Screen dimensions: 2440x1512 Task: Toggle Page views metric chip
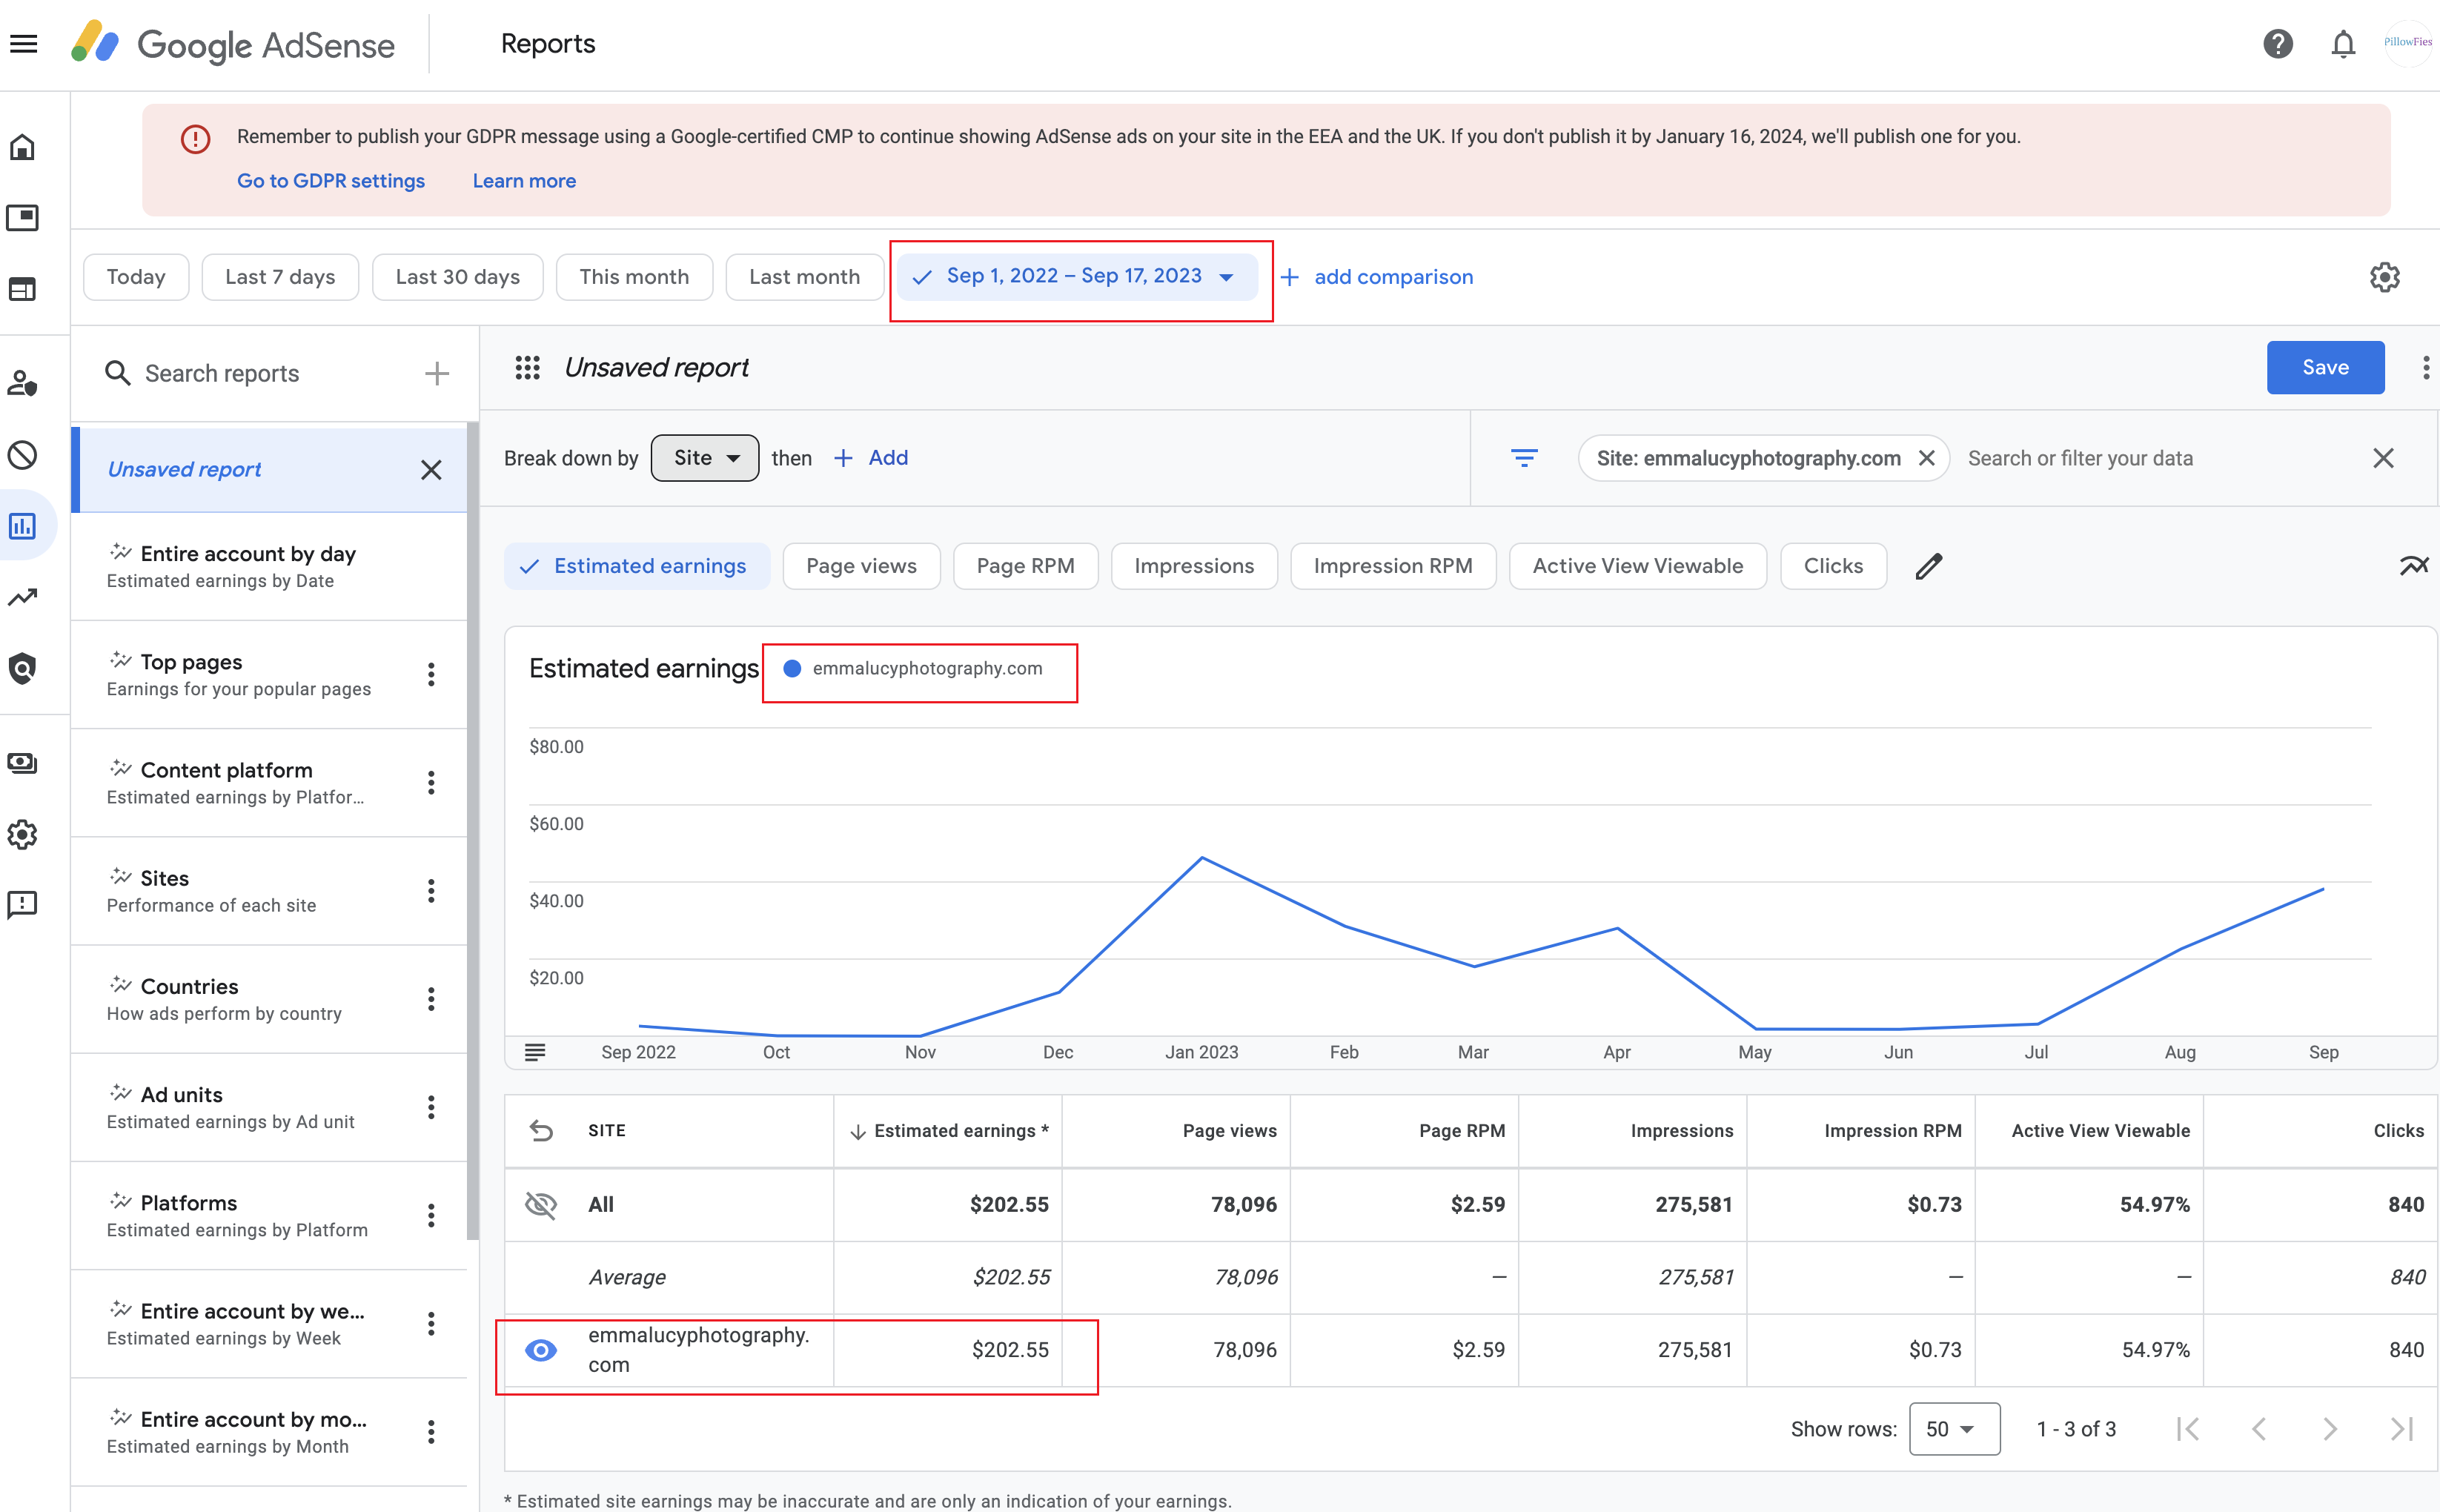coord(861,566)
